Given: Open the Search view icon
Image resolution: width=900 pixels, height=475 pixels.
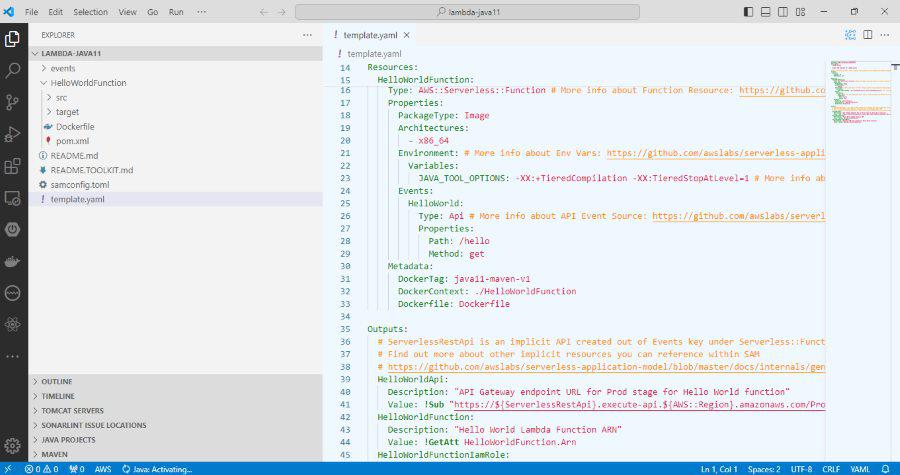Looking at the screenshot, I should point(12,71).
